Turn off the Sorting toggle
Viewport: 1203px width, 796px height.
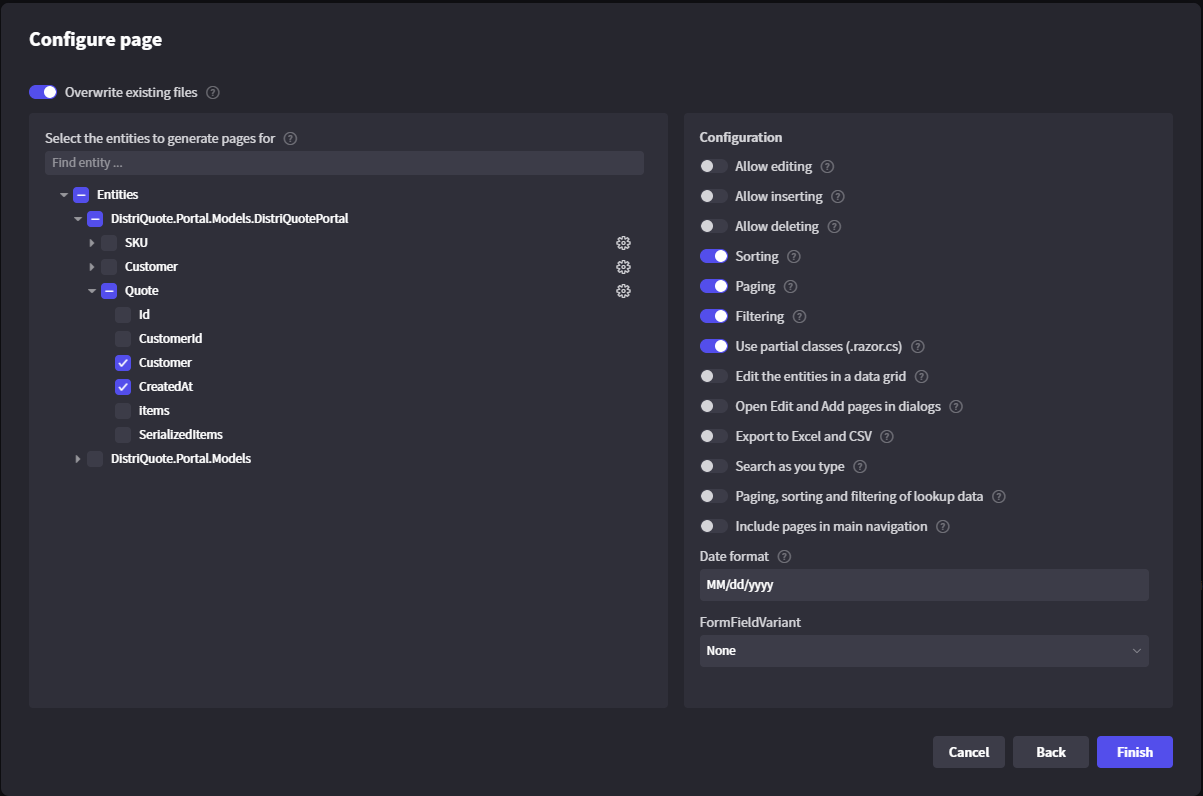(x=714, y=256)
